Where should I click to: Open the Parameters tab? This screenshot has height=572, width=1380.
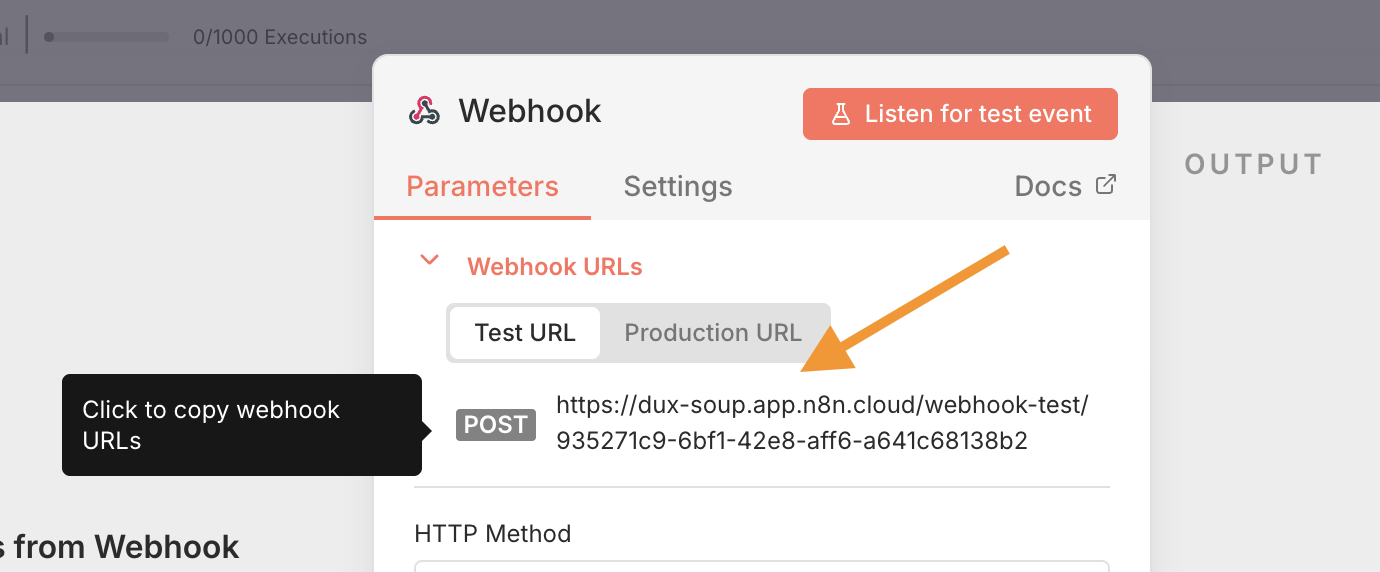tap(482, 187)
